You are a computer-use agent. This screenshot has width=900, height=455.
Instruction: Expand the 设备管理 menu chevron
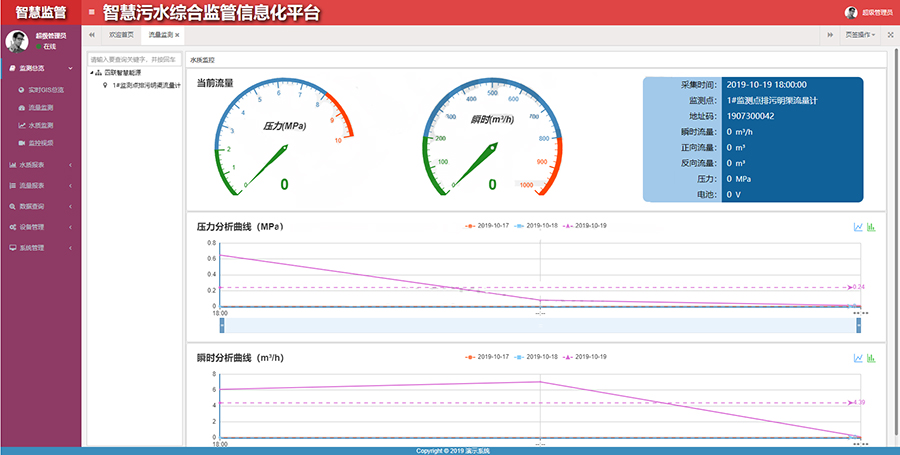click(x=71, y=227)
